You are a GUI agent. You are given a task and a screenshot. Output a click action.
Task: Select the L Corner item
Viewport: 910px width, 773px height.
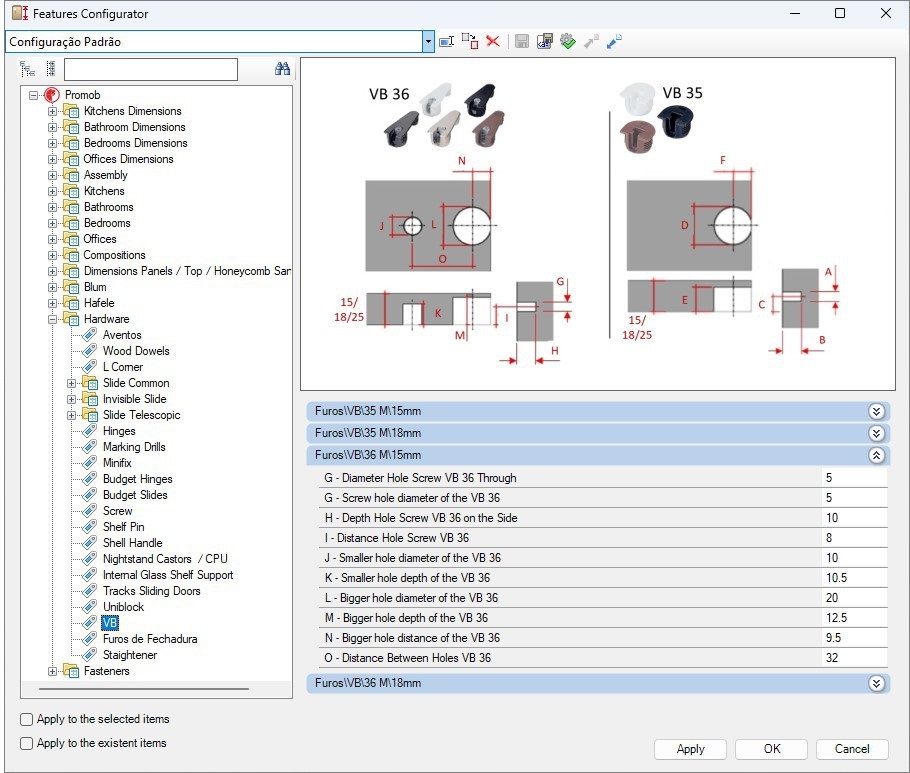pos(123,367)
